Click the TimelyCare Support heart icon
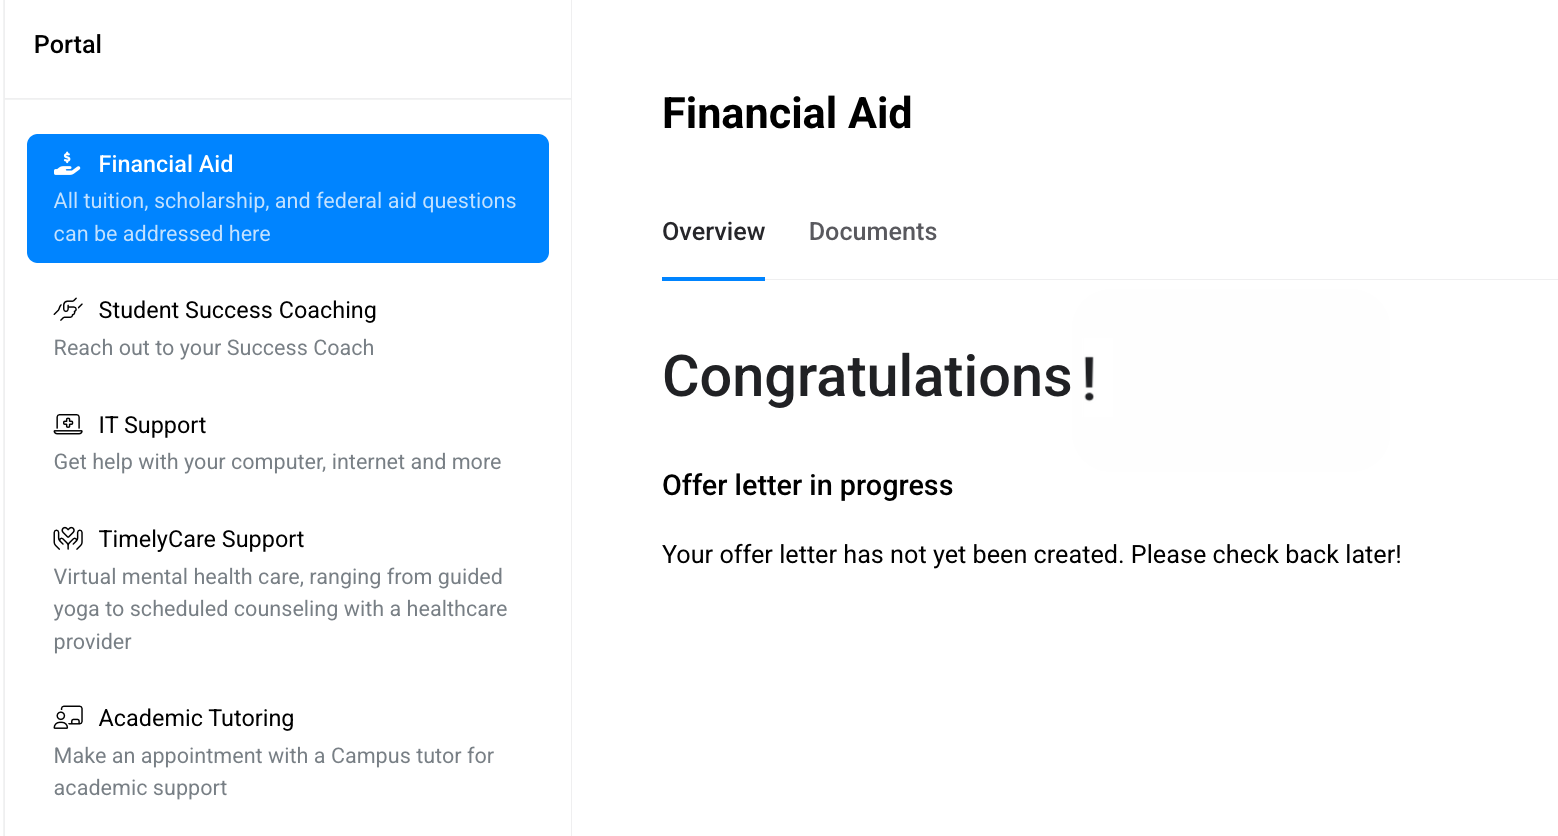 pos(67,539)
